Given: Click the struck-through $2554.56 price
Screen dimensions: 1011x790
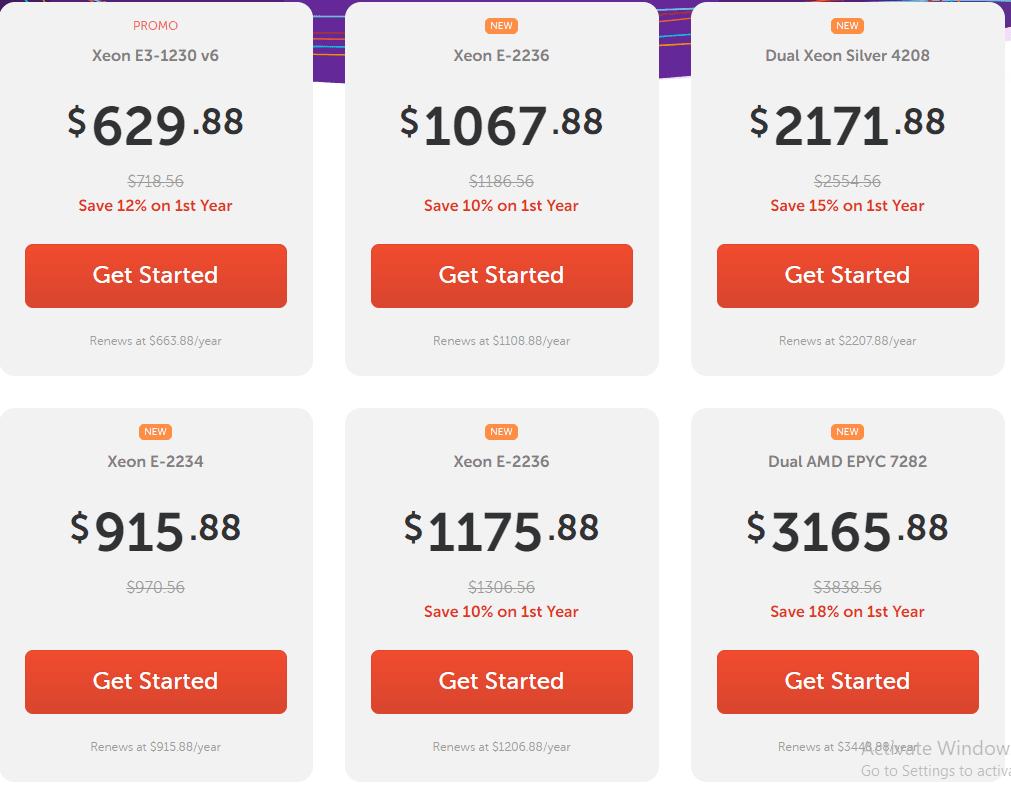Looking at the screenshot, I should [x=847, y=181].
